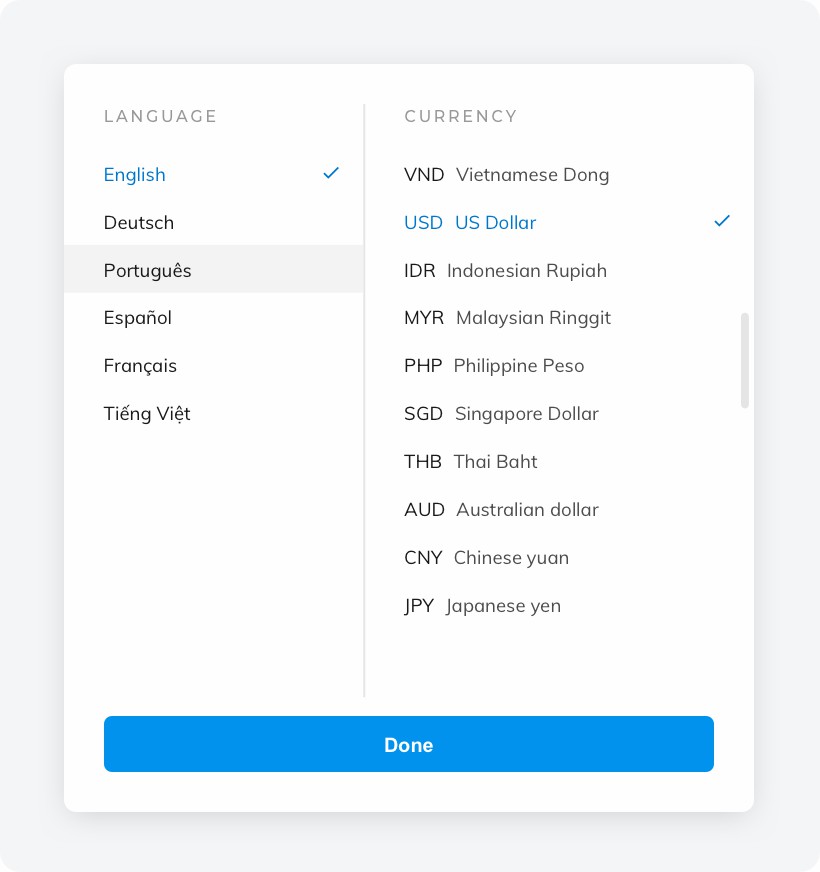The width and height of the screenshot is (820, 872).
Task: Pick MYR Malaysian Ringgit currency
Action: click(x=507, y=318)
